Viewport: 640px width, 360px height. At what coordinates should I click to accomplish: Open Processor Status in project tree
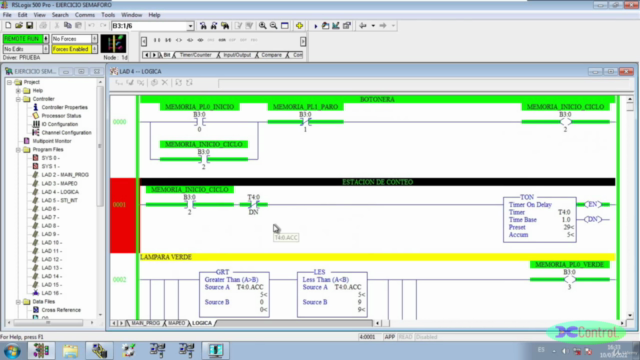pos(61,116)
